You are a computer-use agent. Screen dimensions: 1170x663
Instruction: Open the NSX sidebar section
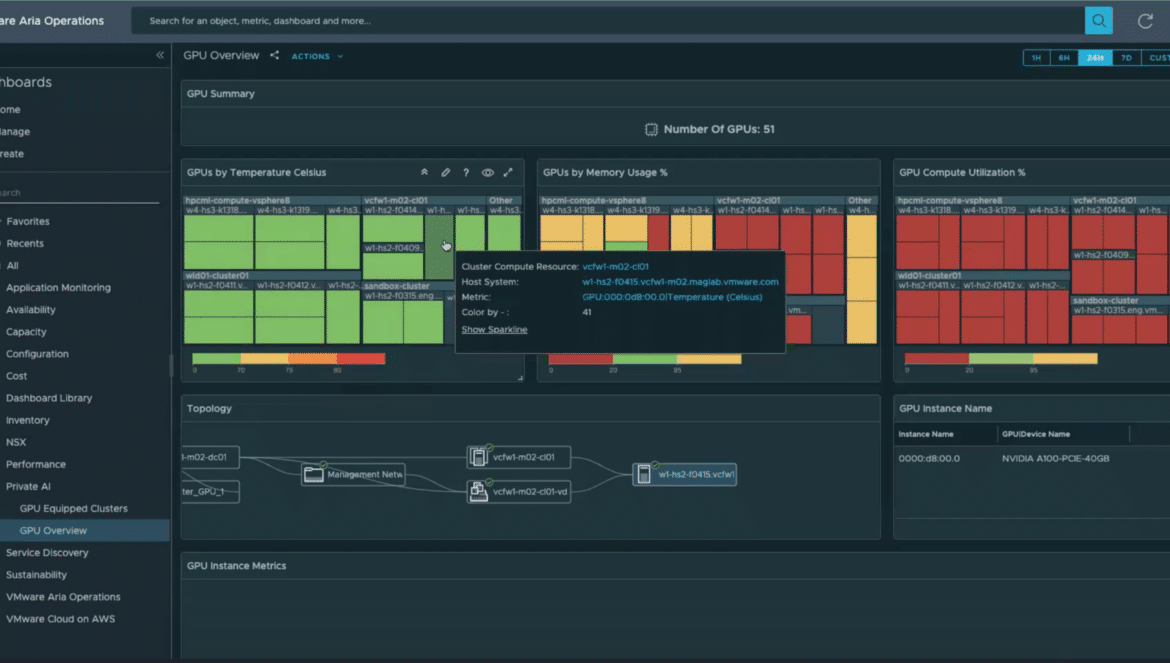[16, 442]
